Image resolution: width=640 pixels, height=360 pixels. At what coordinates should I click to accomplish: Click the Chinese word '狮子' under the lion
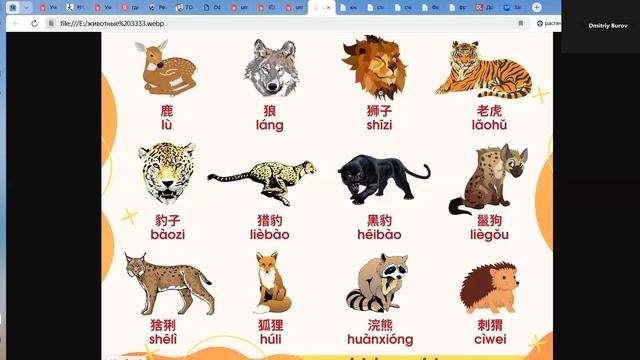click(379, 111)
